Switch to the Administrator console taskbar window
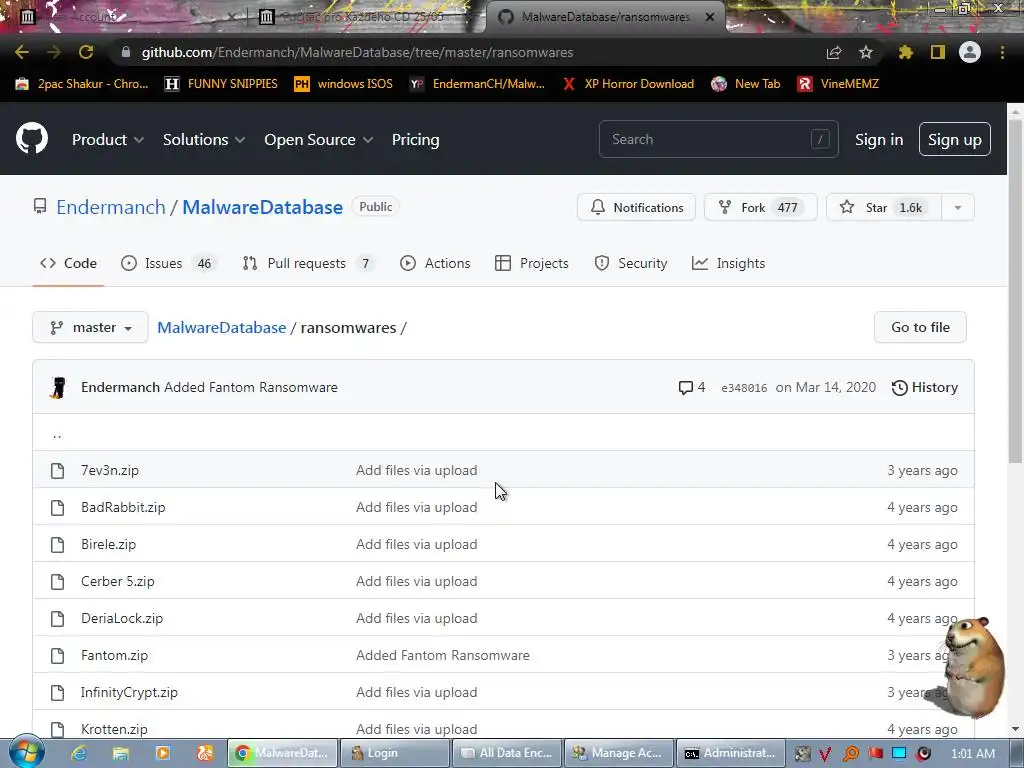 coord(729,753)
